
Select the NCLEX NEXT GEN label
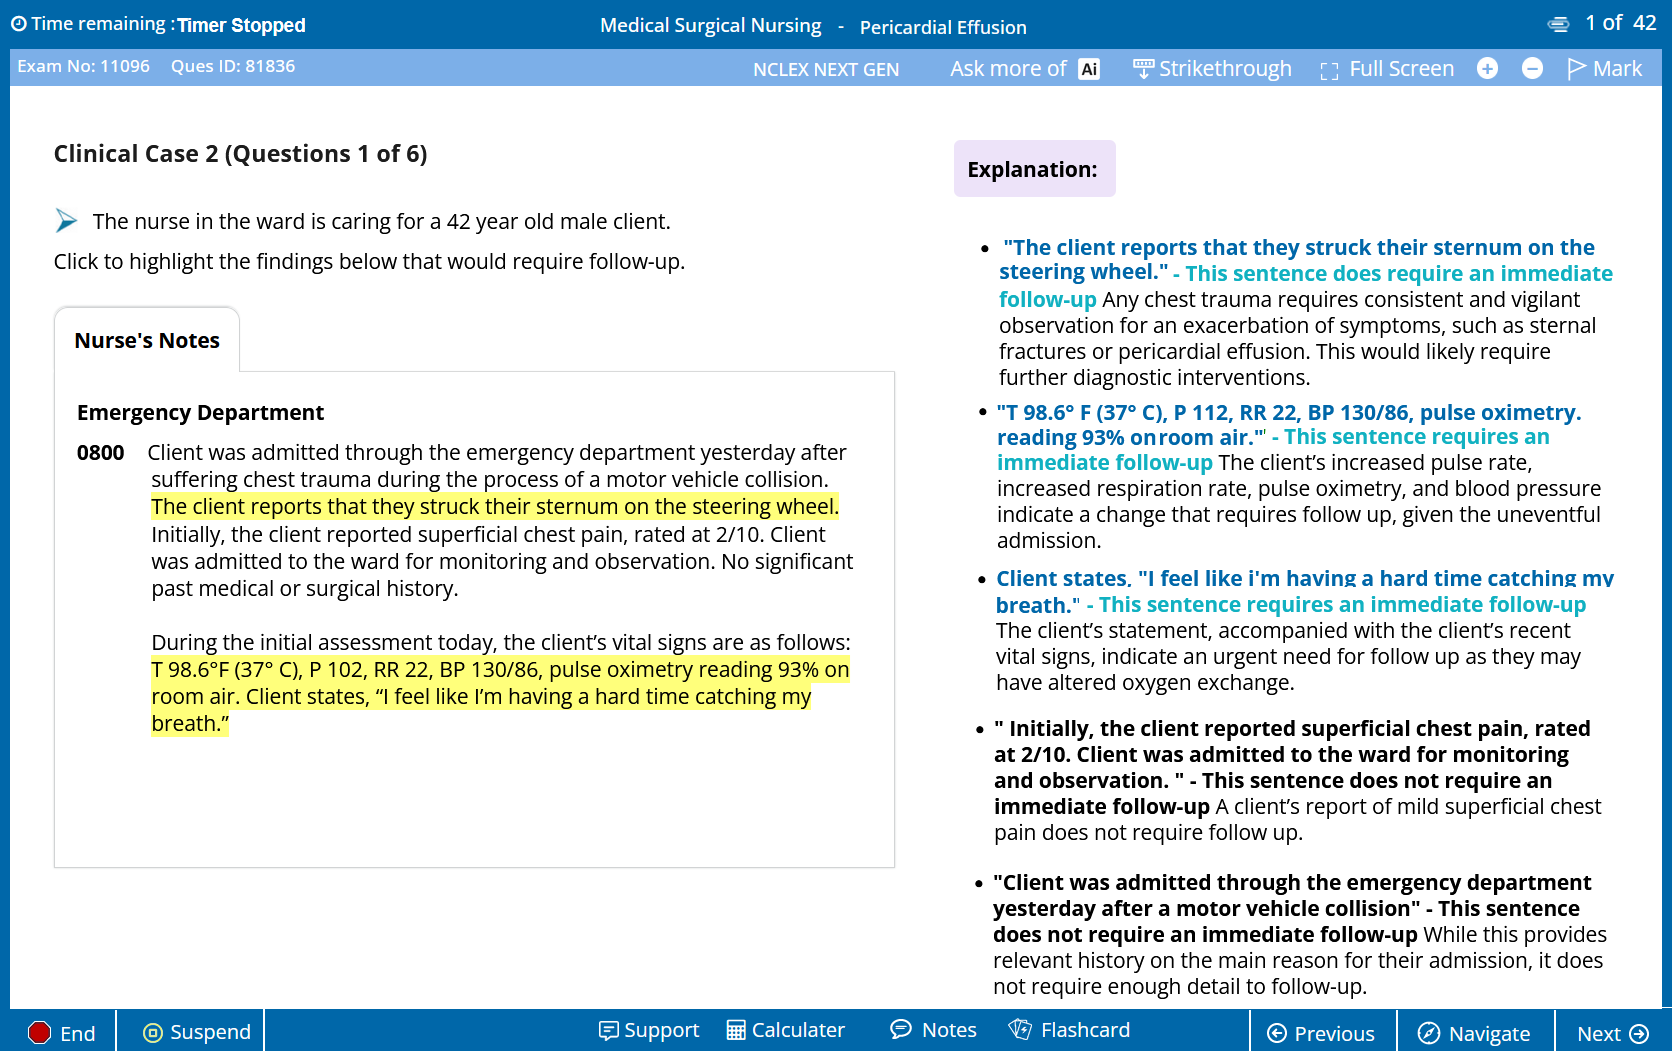(x=826, y=69)
